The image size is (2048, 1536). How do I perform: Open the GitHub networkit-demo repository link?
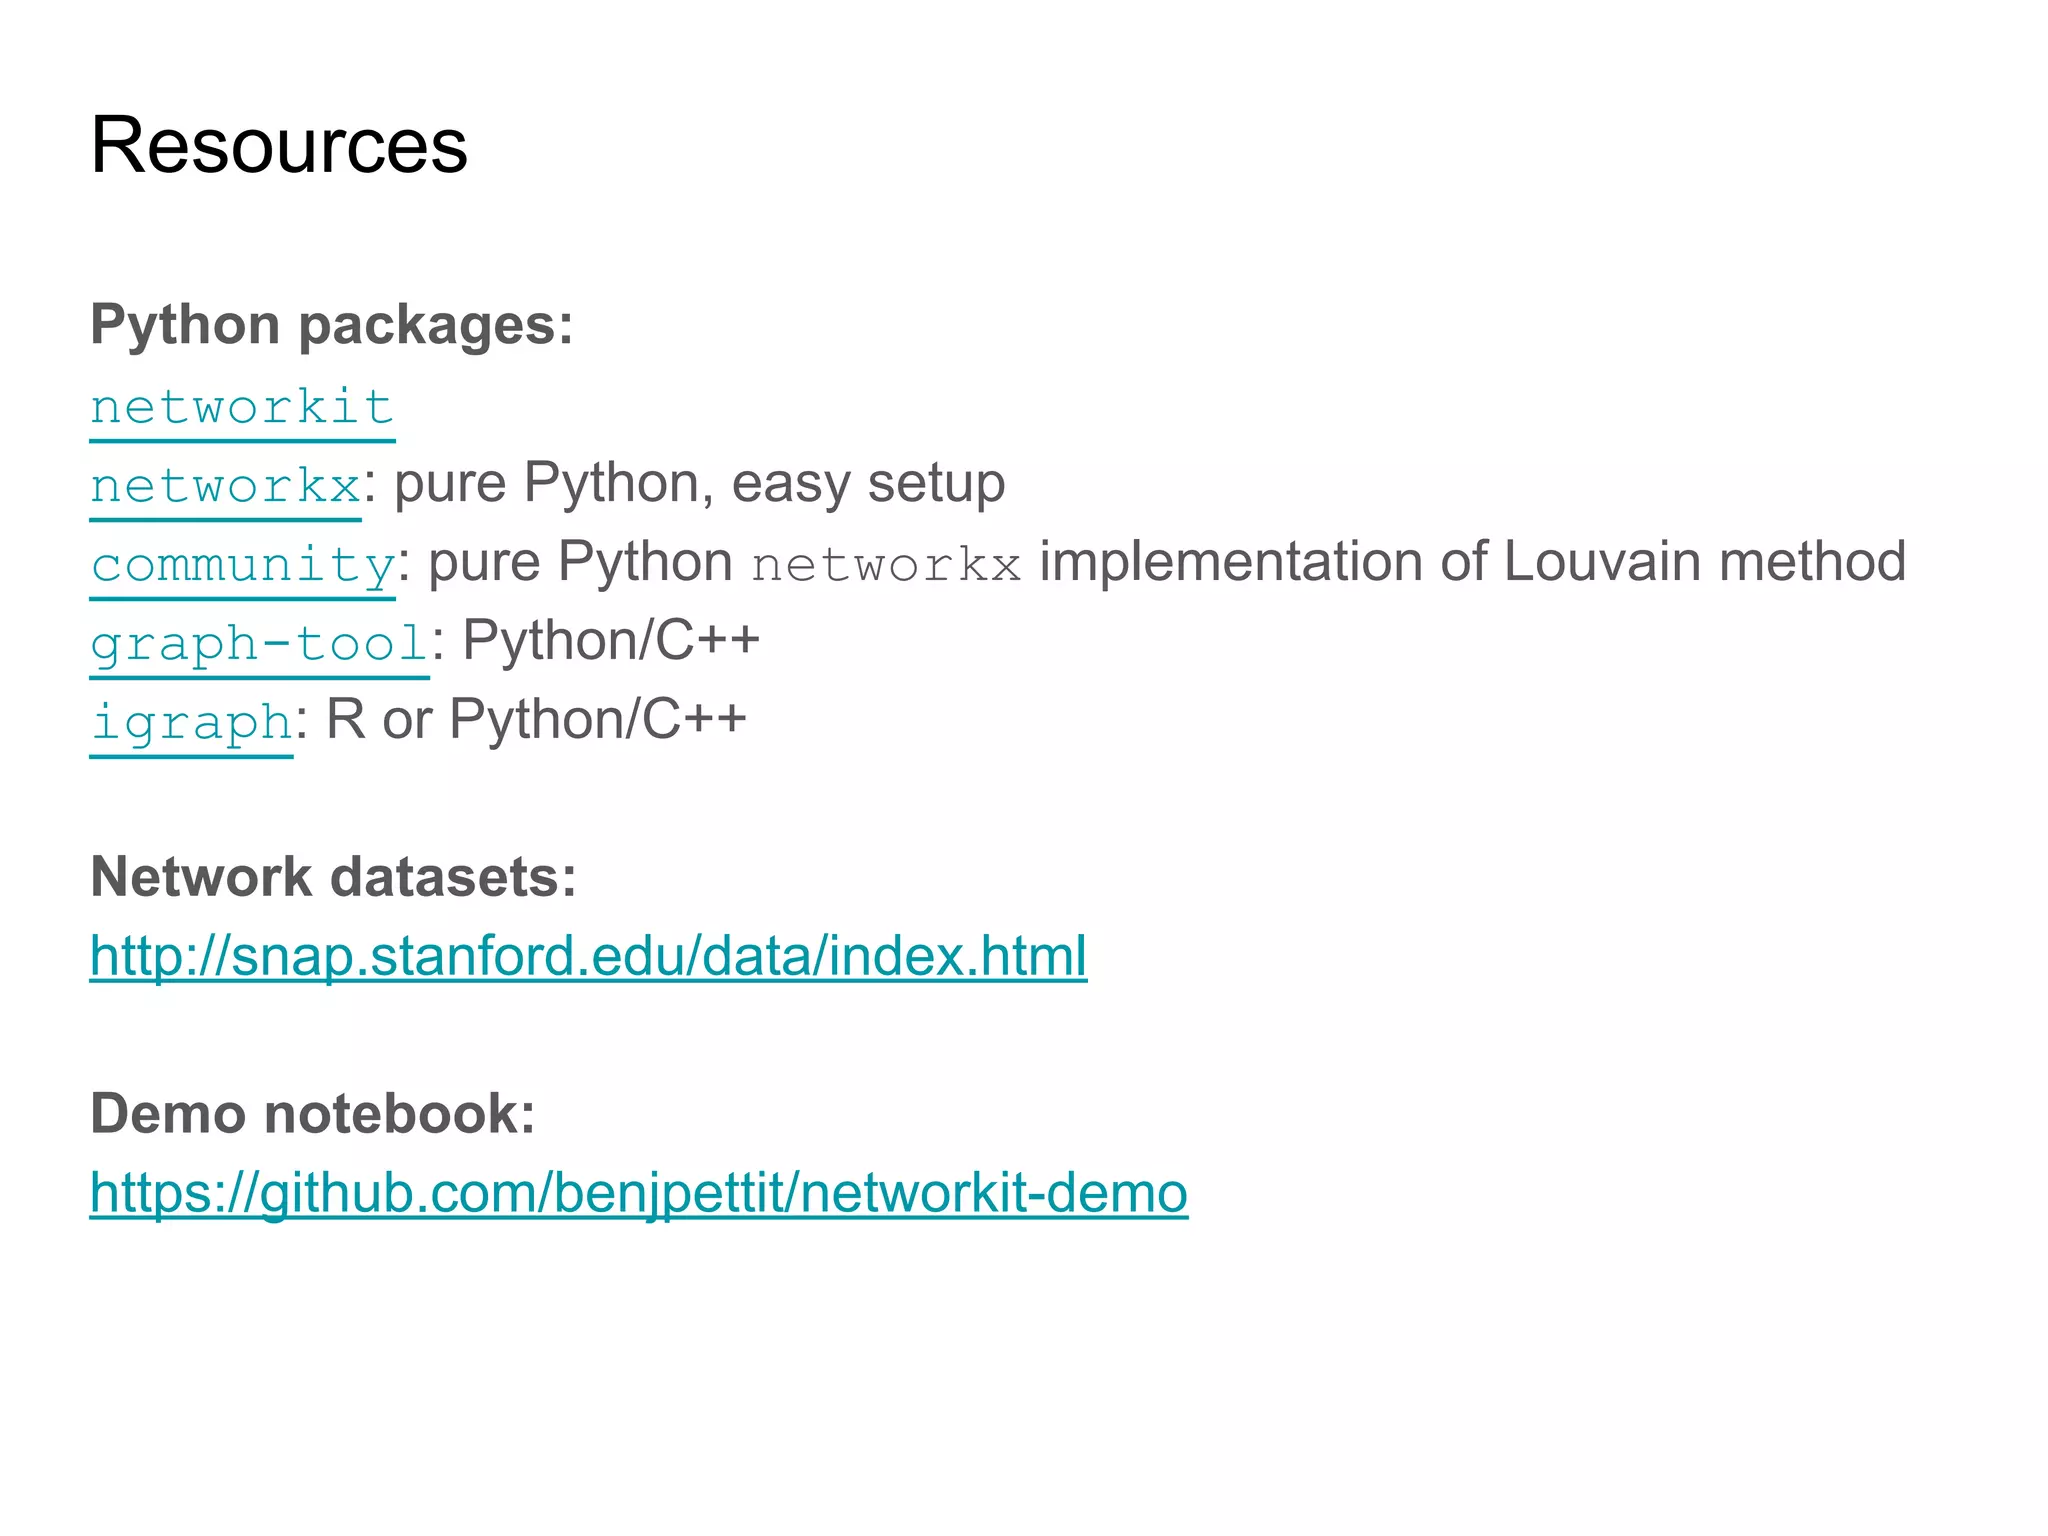tap(638, 1192)
